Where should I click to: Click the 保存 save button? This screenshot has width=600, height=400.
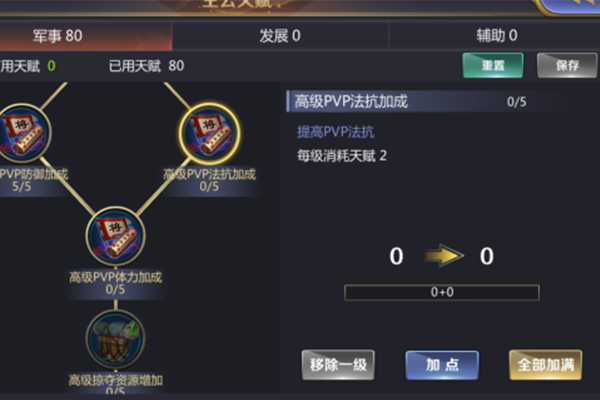click(568, 65)
